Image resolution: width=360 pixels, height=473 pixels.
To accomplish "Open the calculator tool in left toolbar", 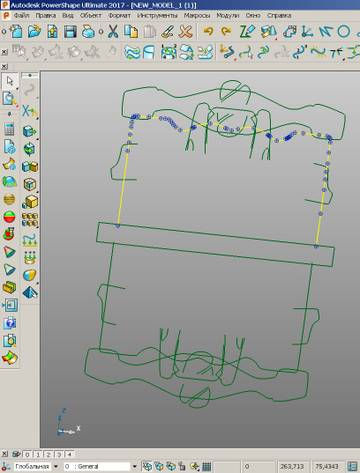I will (x=9, y=129).
